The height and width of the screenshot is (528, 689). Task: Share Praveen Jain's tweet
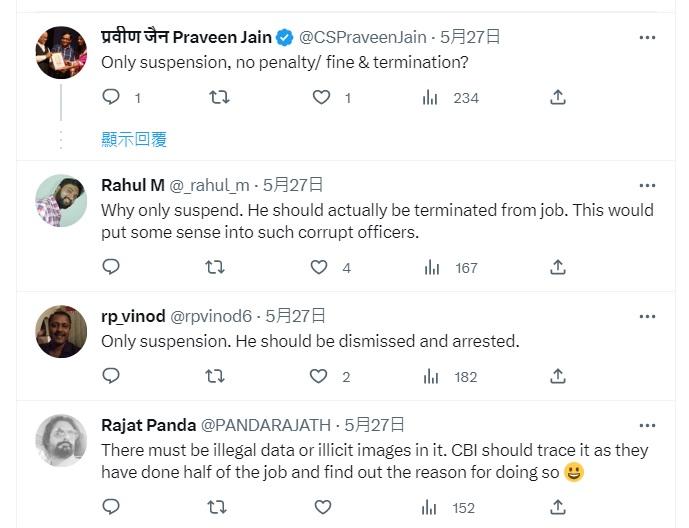558,97
